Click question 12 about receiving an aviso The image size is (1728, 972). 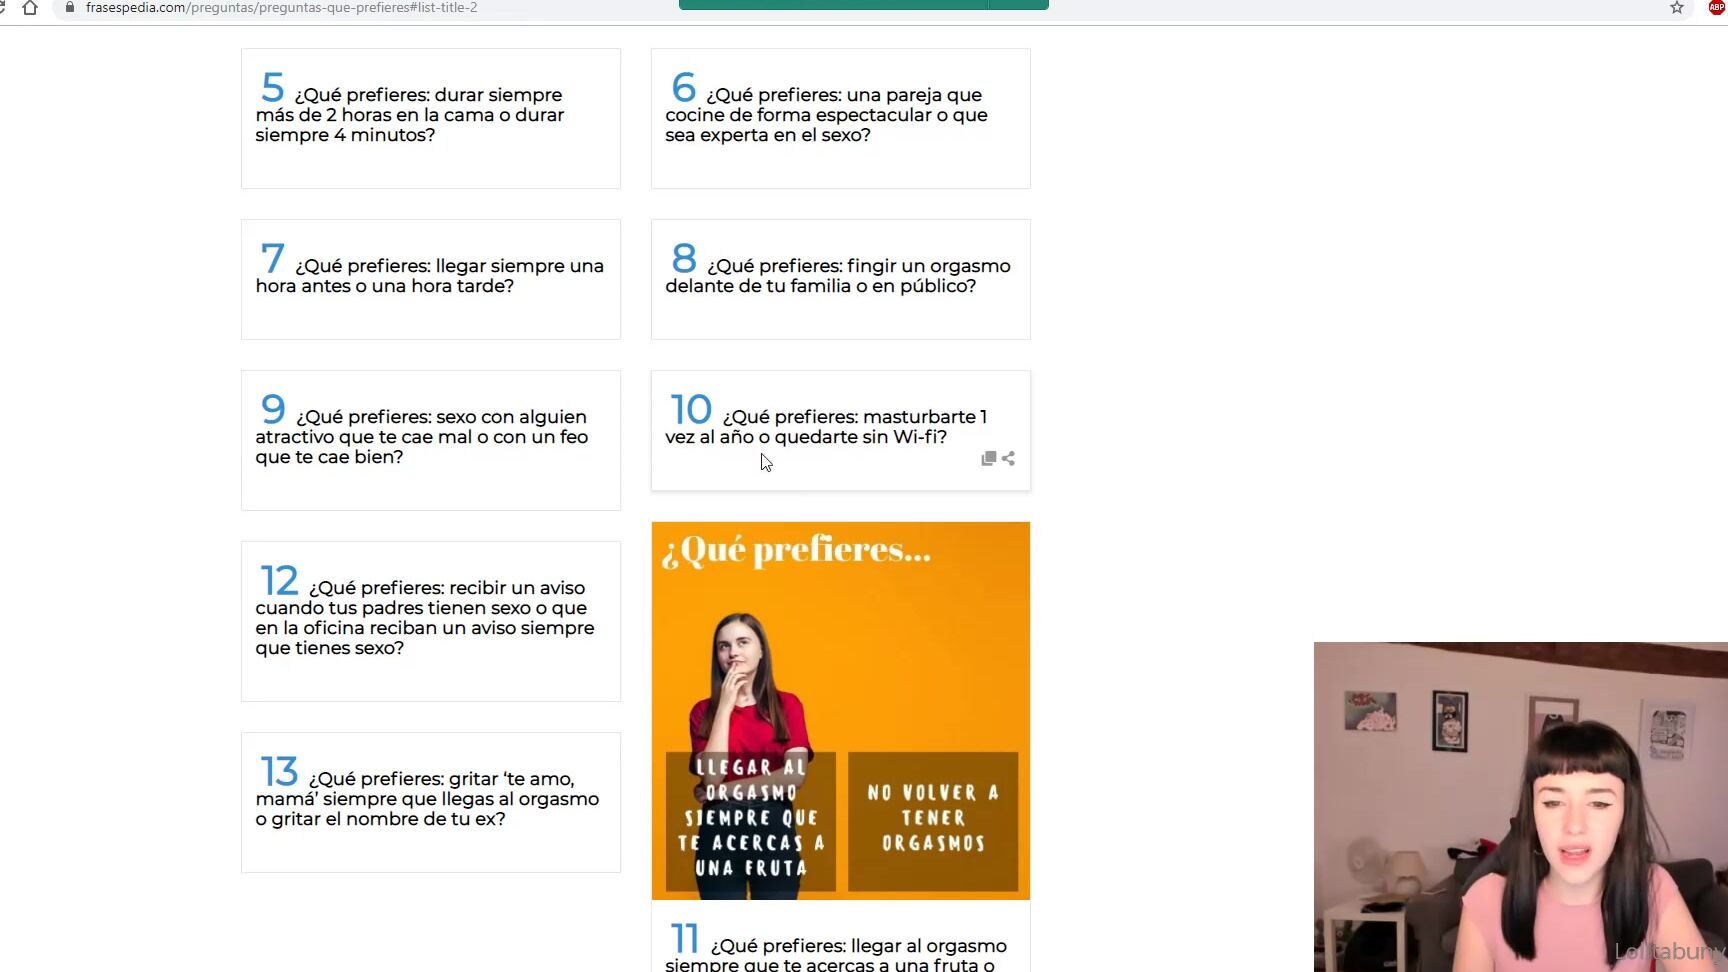[x=430, y=620]
